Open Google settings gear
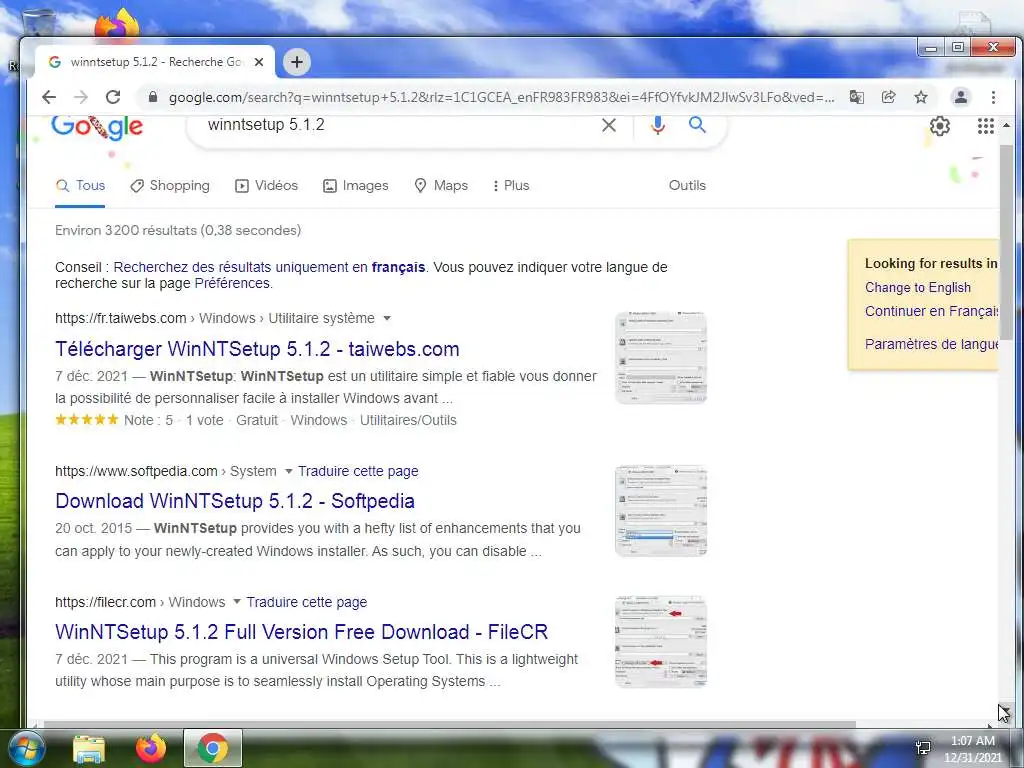Image resolution: width=1024 pixels, height=768 pixels. point(940,126)
